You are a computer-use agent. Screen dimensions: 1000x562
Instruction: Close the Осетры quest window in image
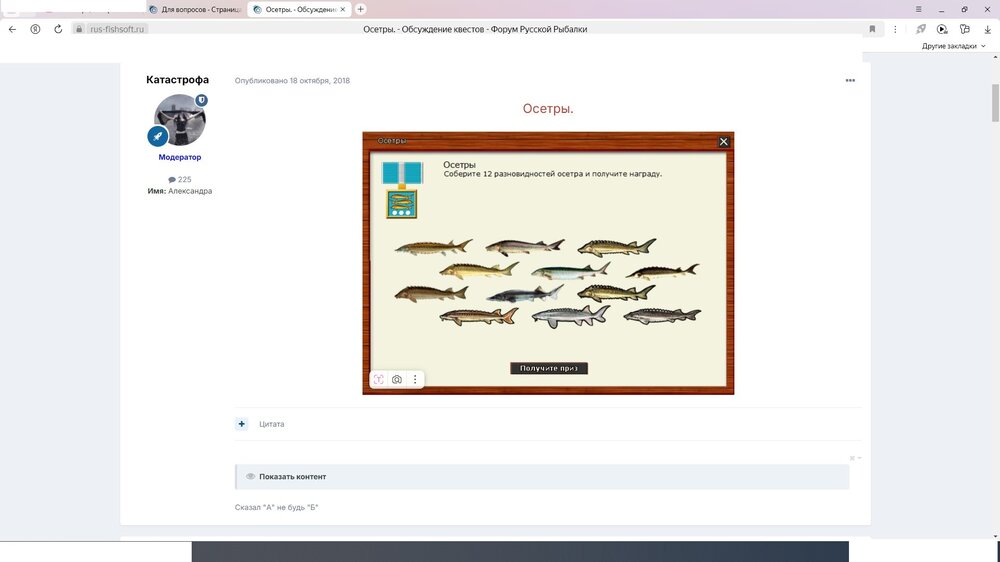pyautogui.click(x=723, y=142)
